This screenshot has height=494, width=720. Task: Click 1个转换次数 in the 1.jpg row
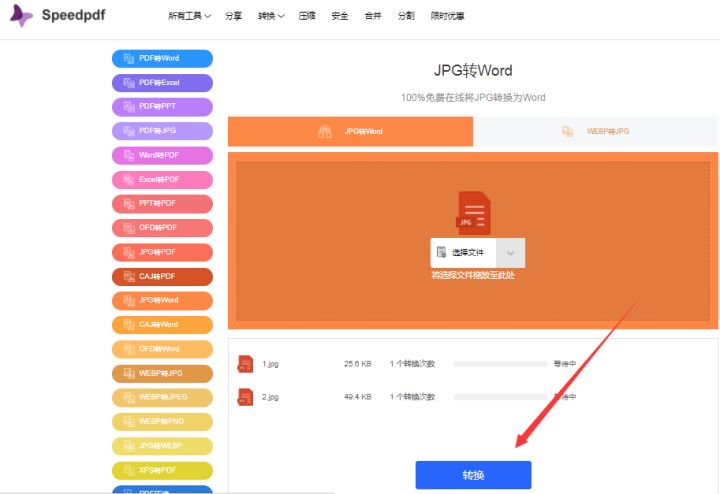[x=412, y=364]
